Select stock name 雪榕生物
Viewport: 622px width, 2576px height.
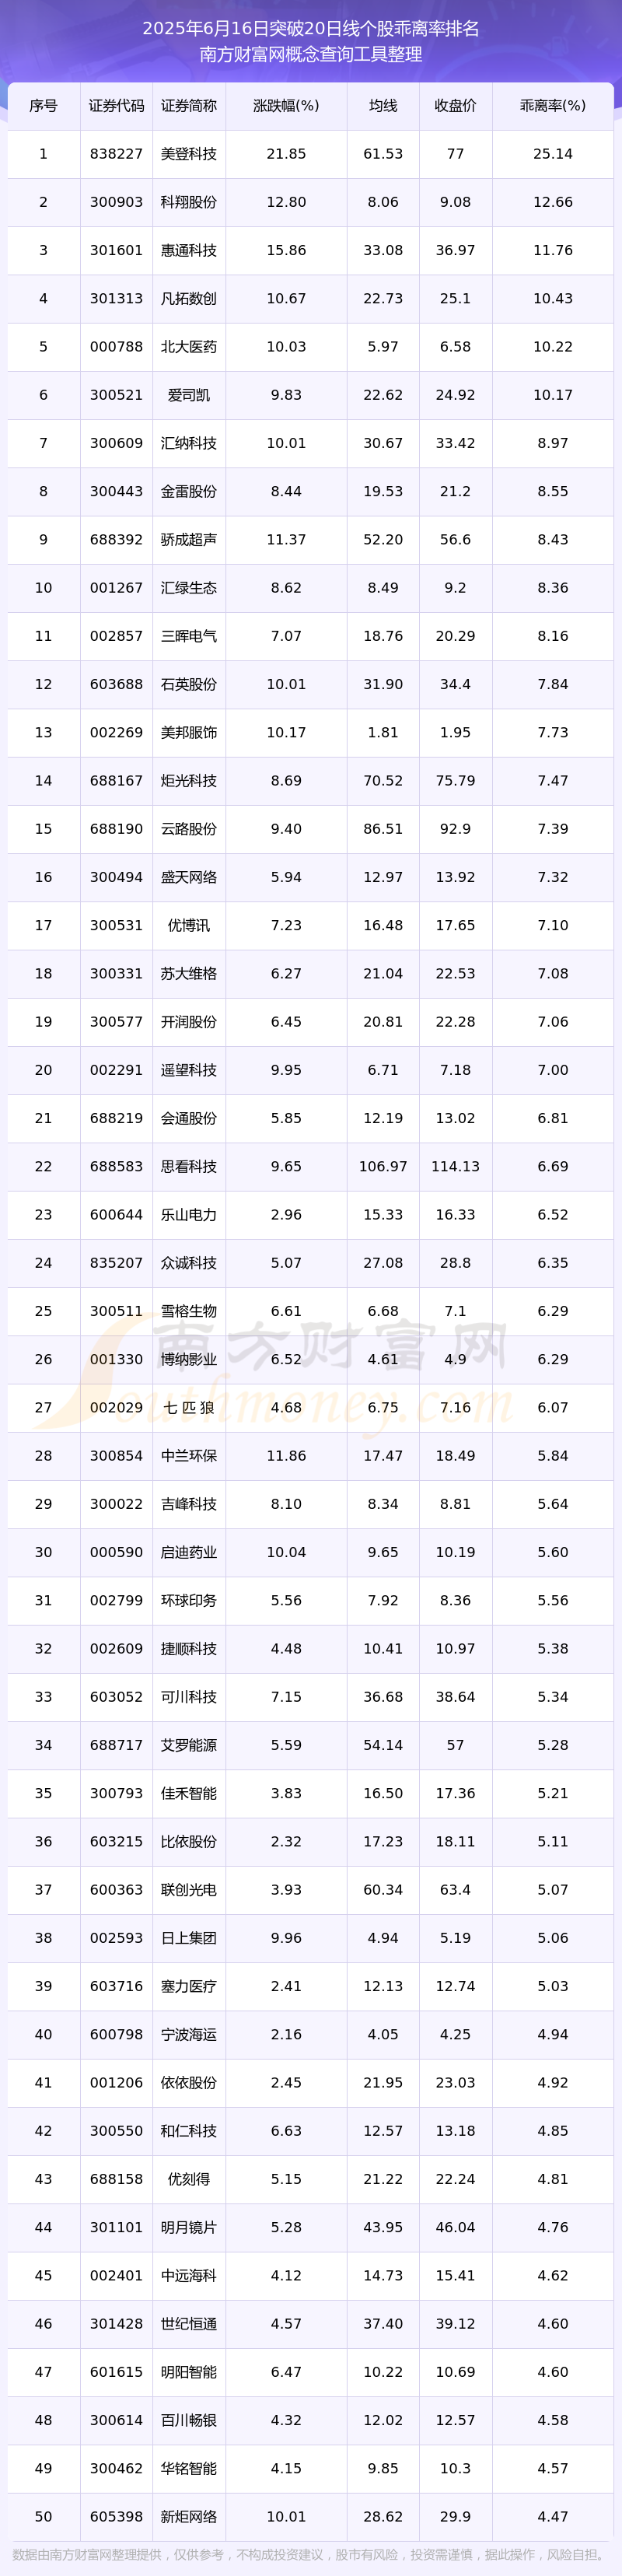click(x=189, y=1311)
